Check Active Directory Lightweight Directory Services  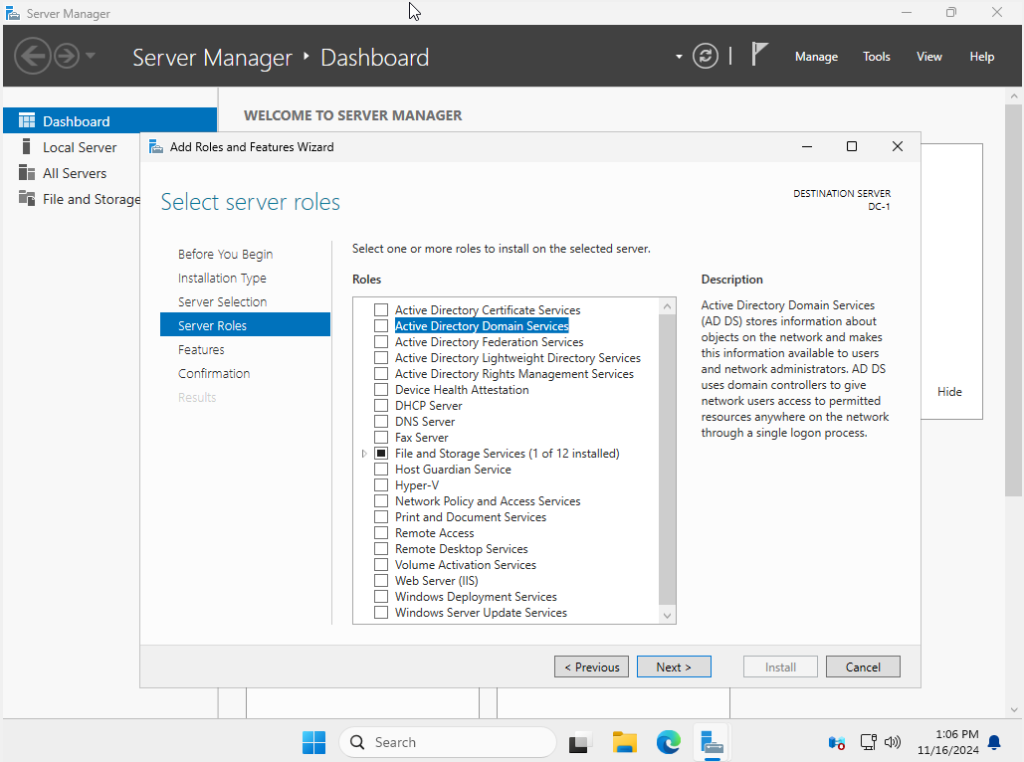pyautogui.click(x=381, y=357)
